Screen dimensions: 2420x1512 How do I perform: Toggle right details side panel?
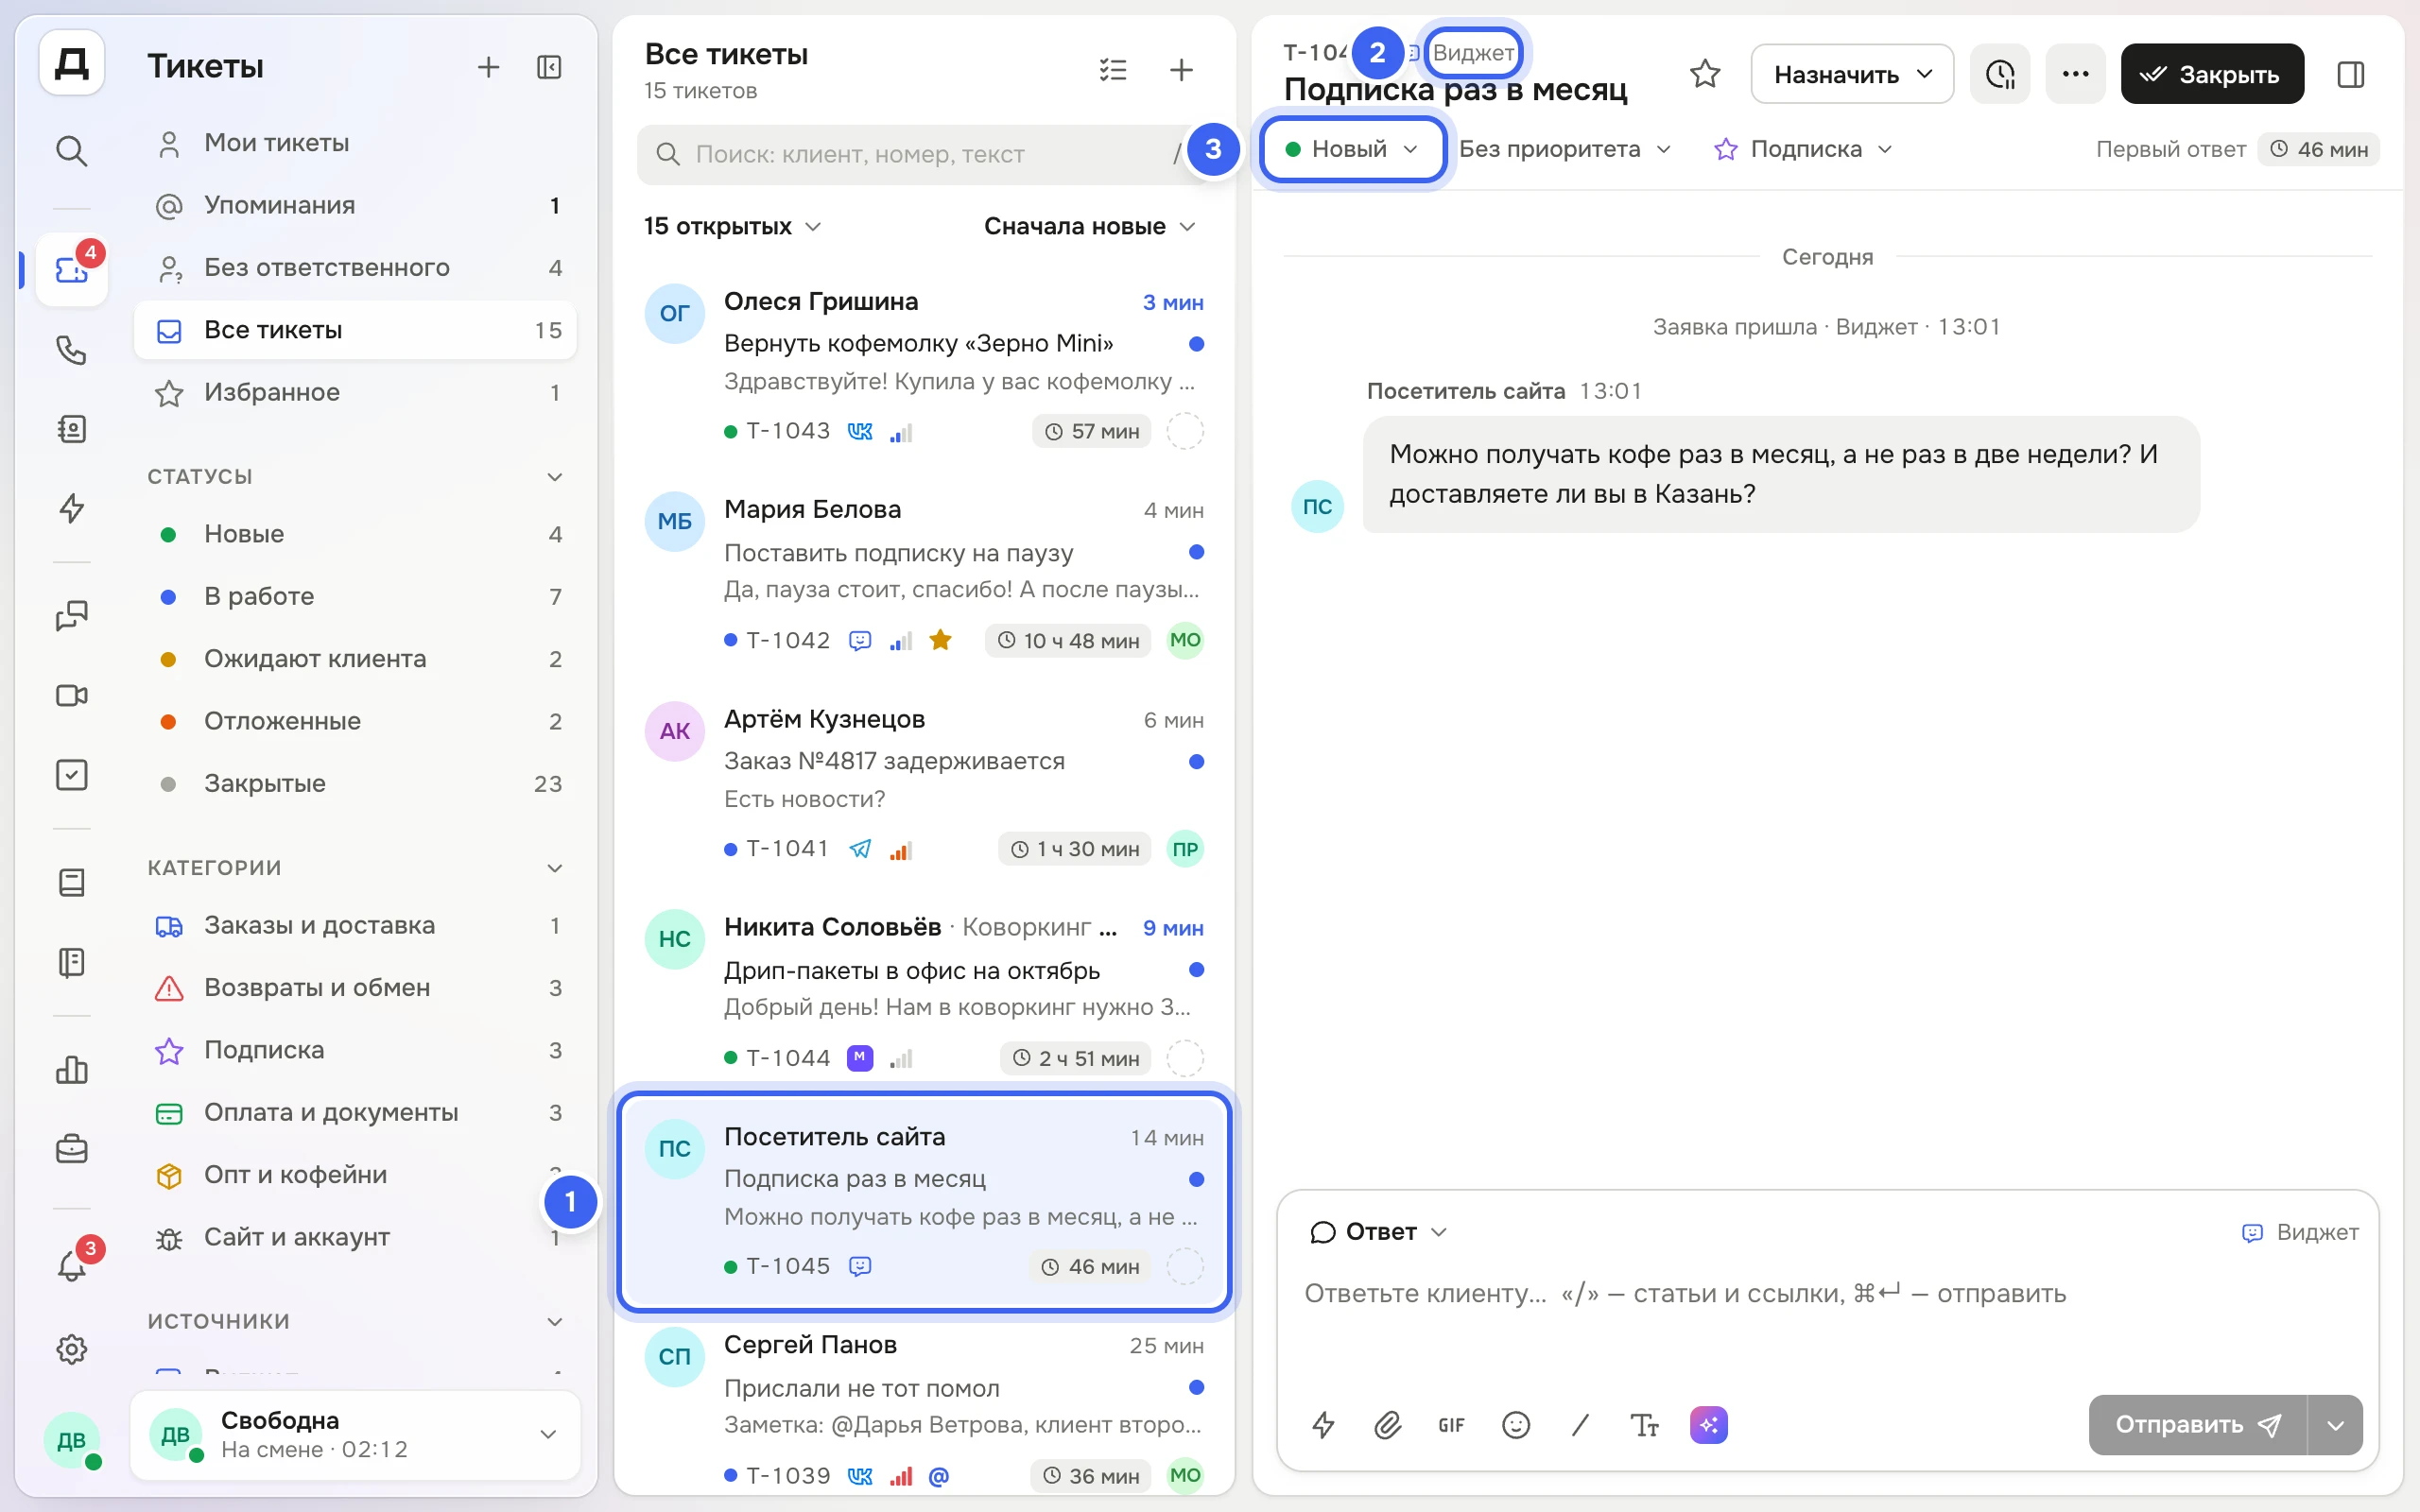2351,74
